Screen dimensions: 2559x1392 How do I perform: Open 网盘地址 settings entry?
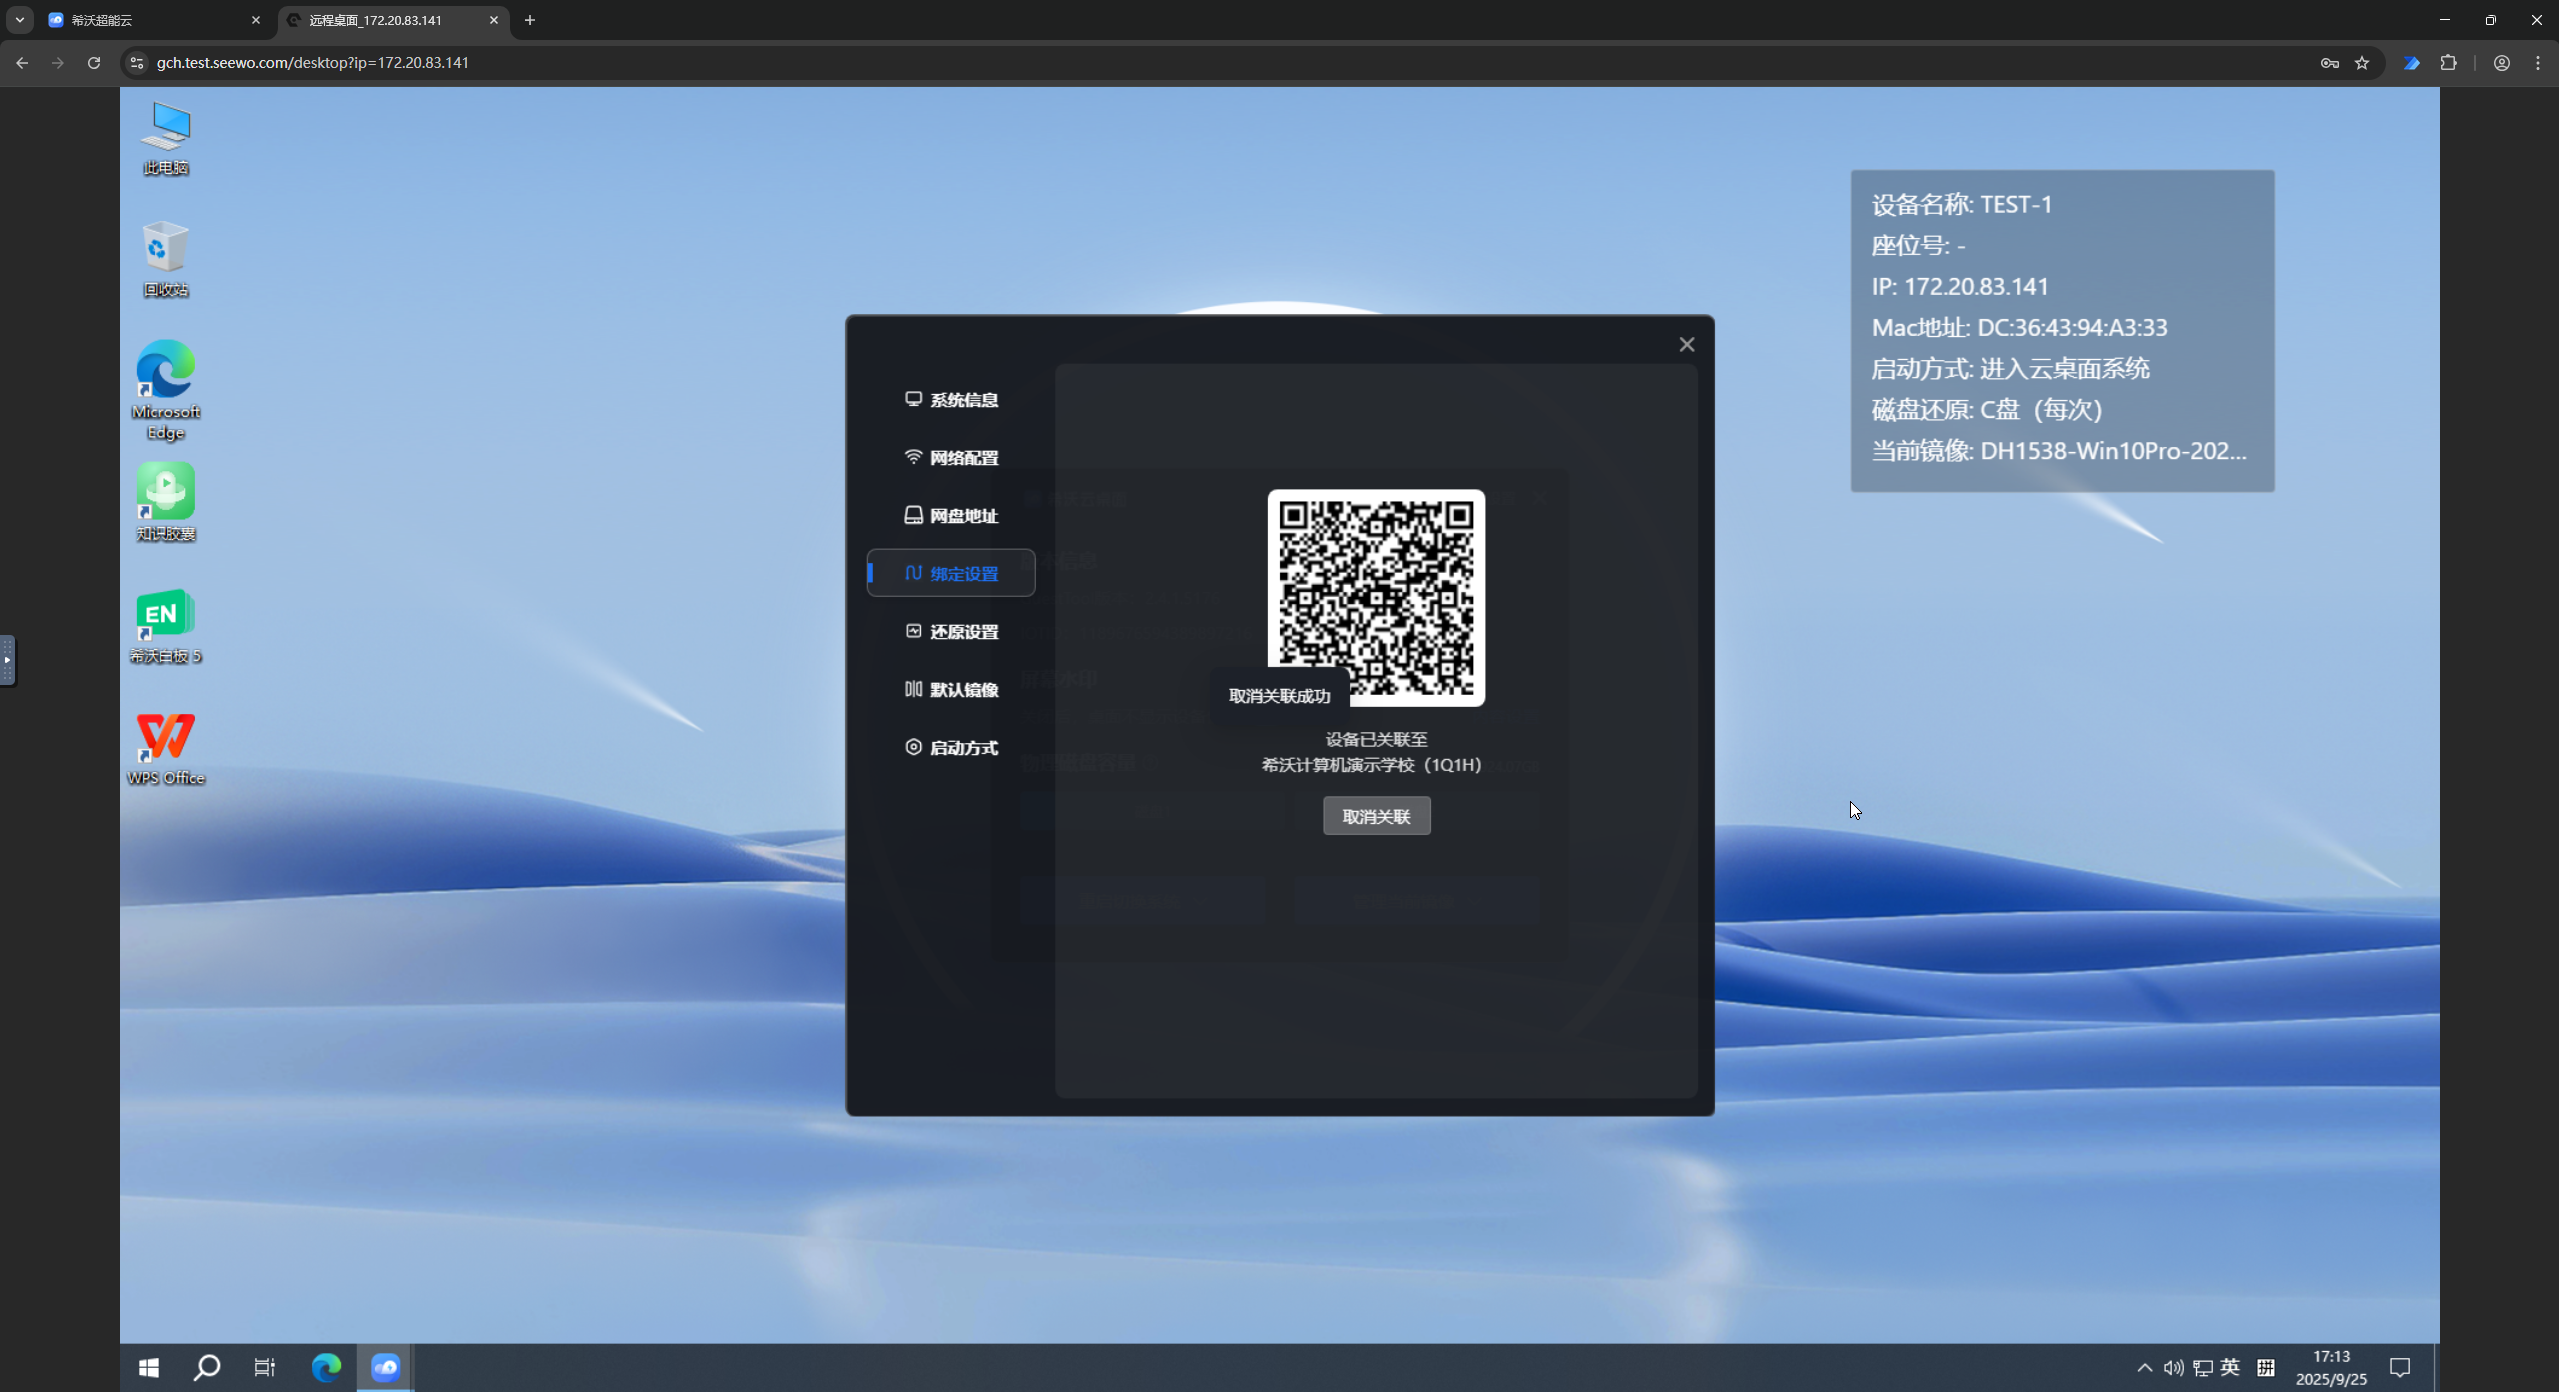coord(951,516)
